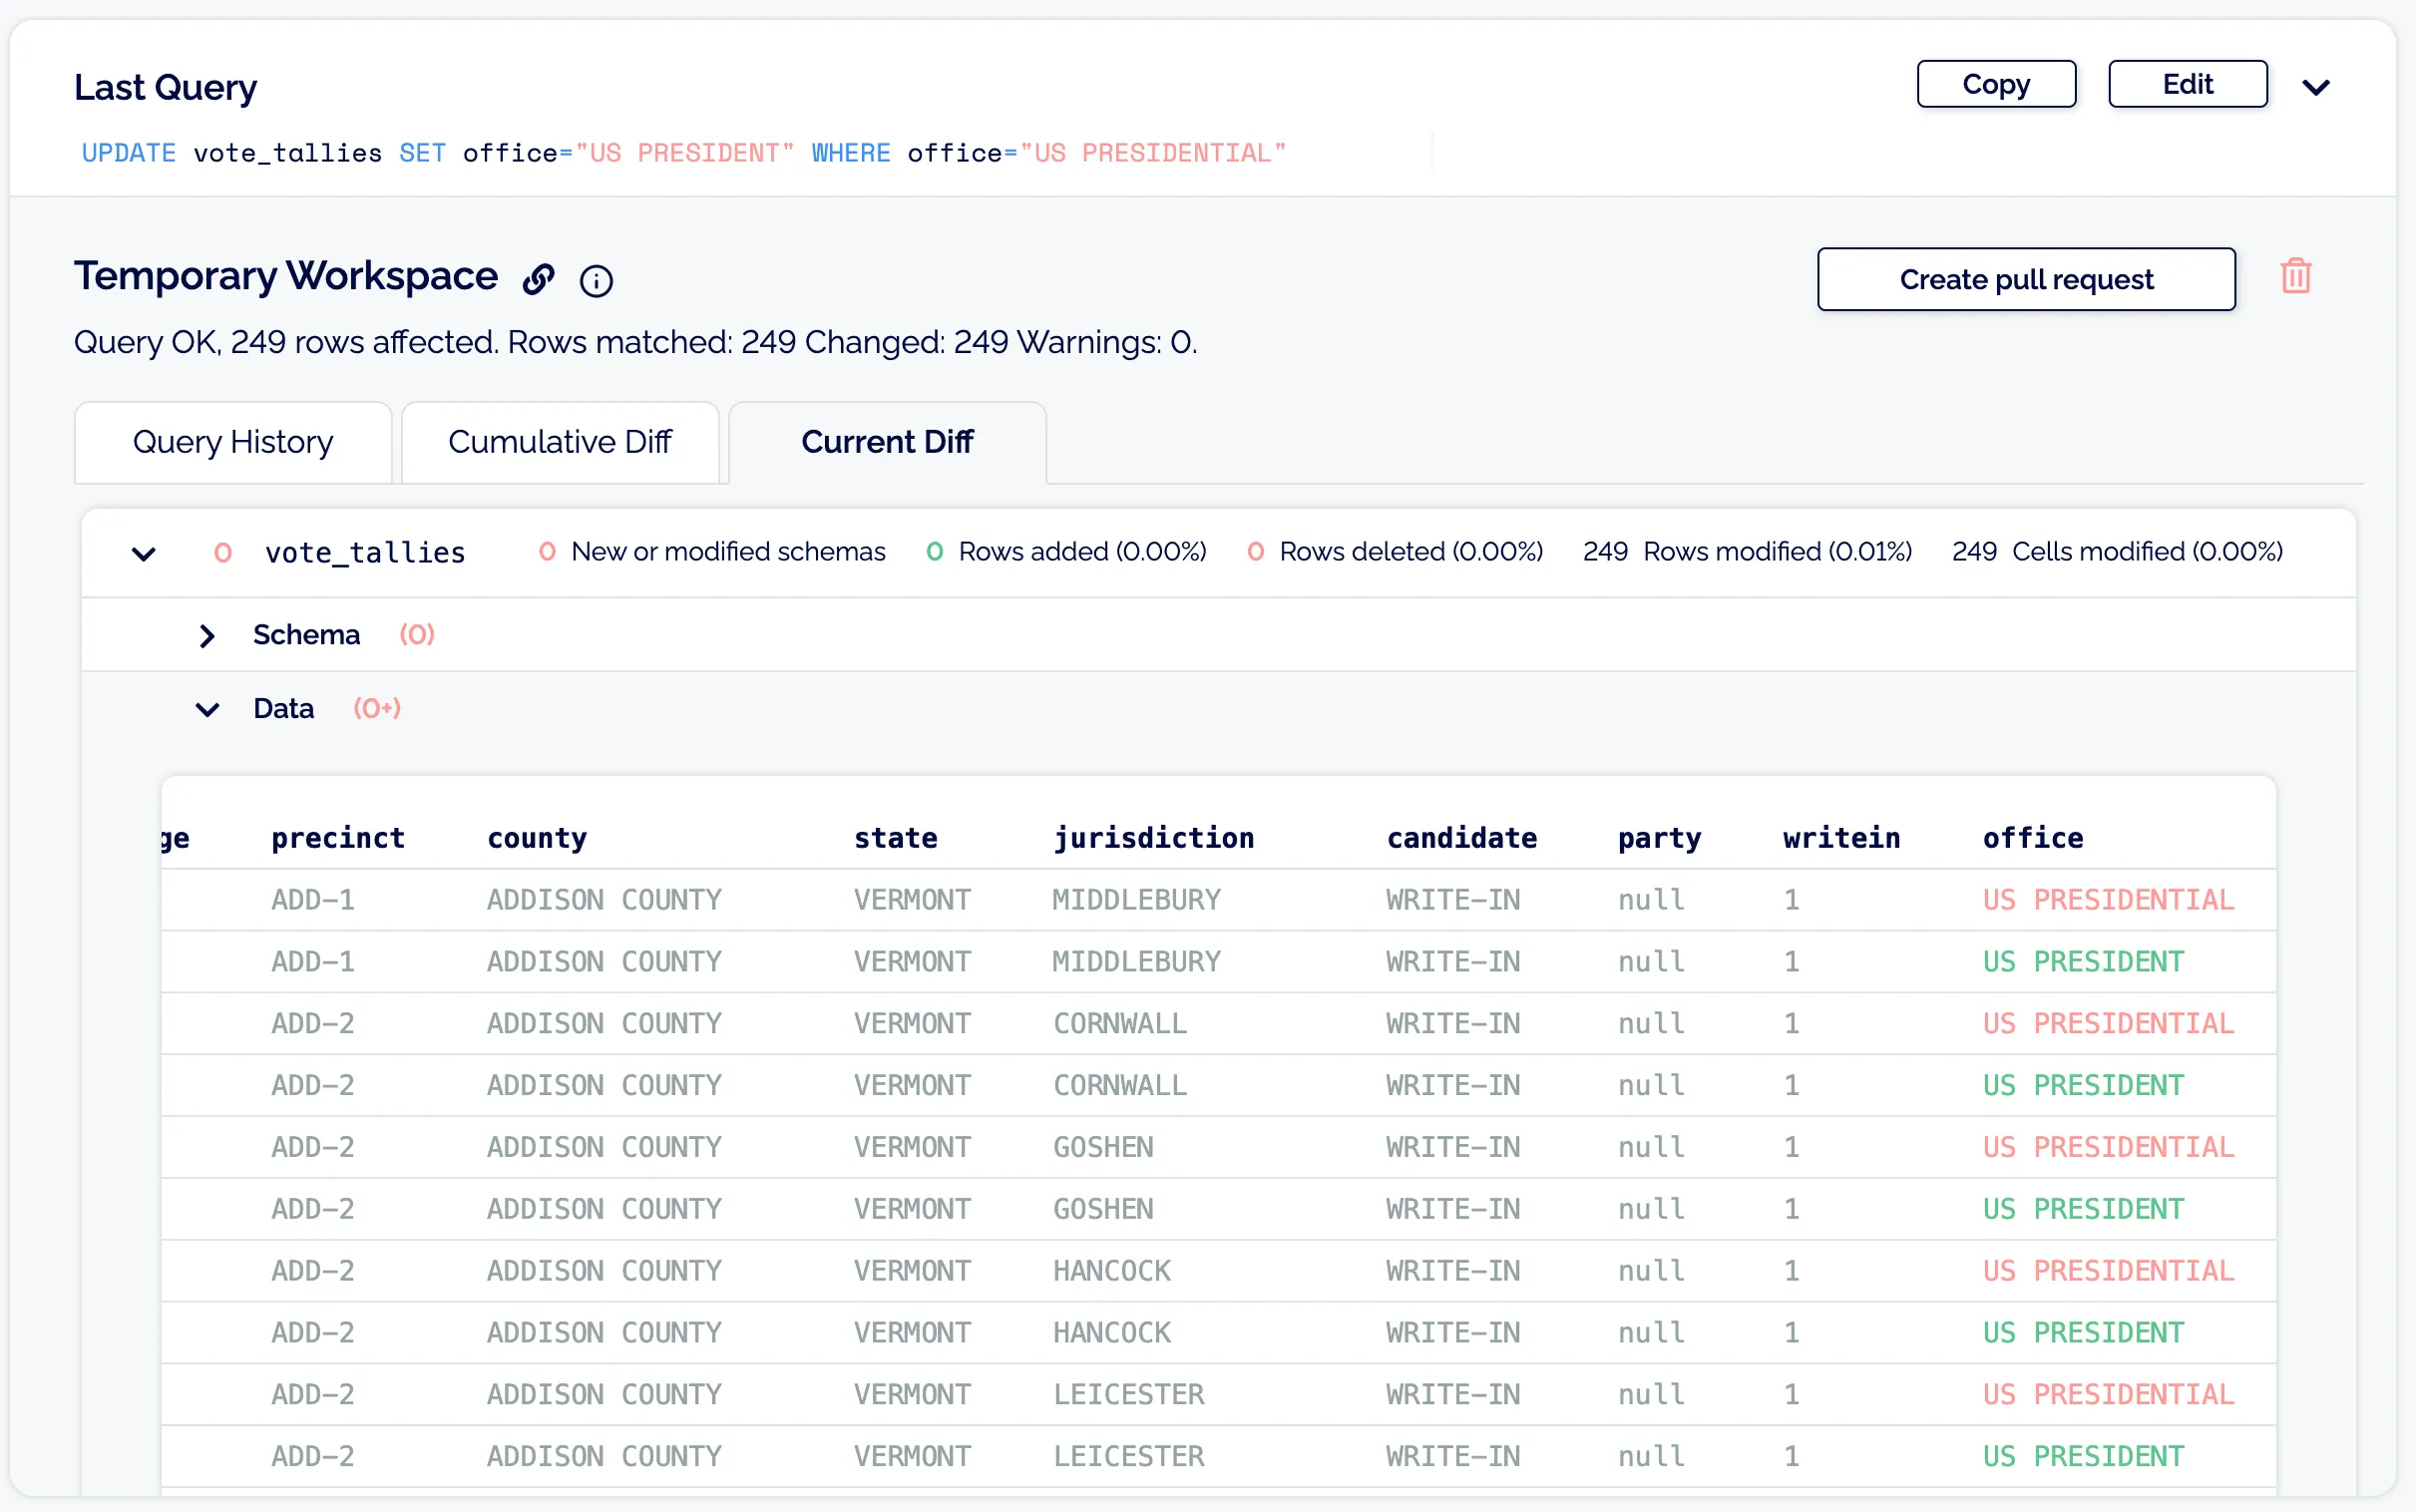Click the green indicator before Rows added
The image size is (2416, 1512).
click(934, 552)
